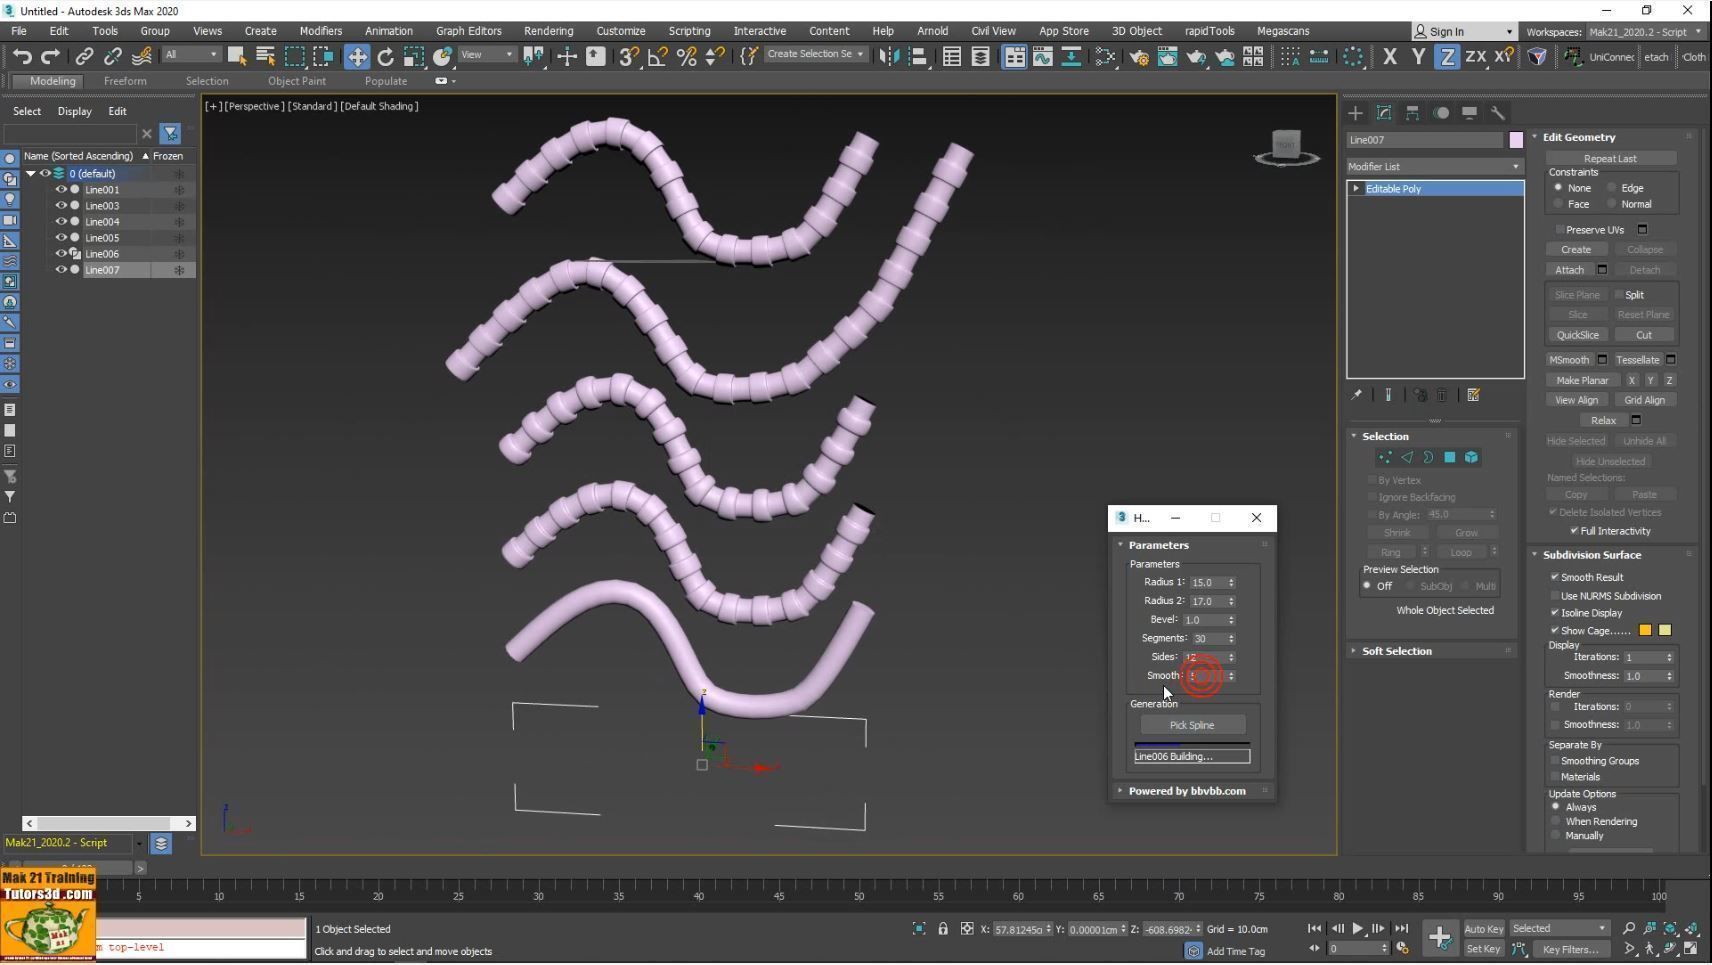Click the Line007 object color swatch
The height and width of the screenshot is (965, 1712).
[x=1516, y=140]
